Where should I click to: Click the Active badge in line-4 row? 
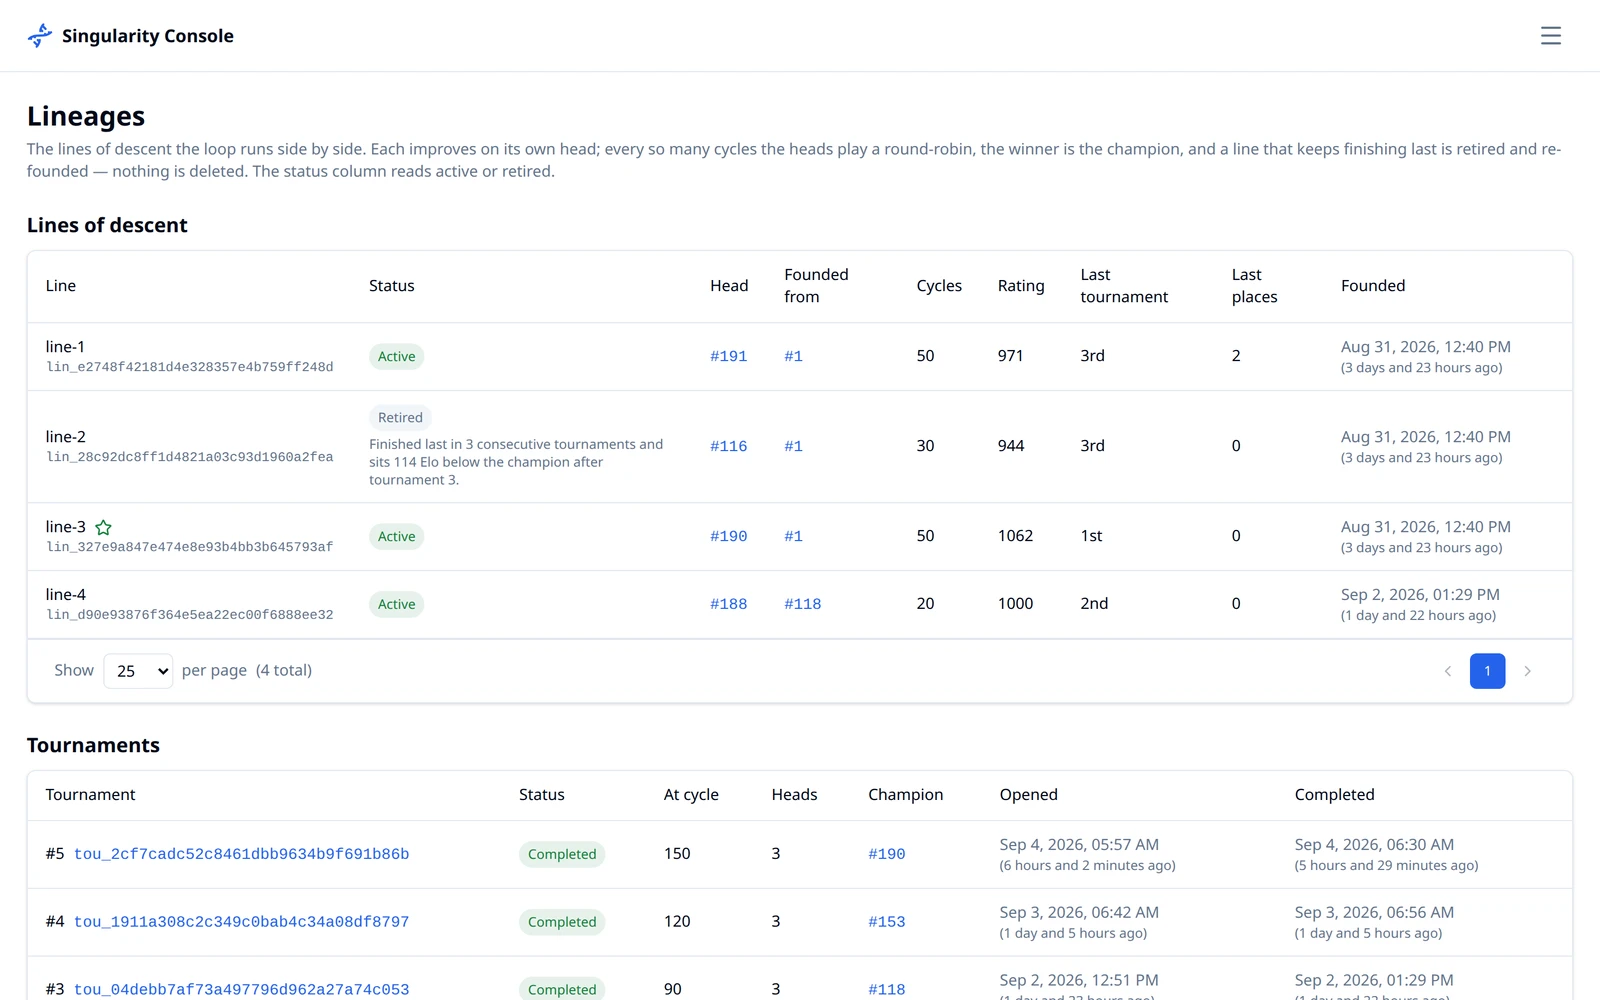(396, 605)
